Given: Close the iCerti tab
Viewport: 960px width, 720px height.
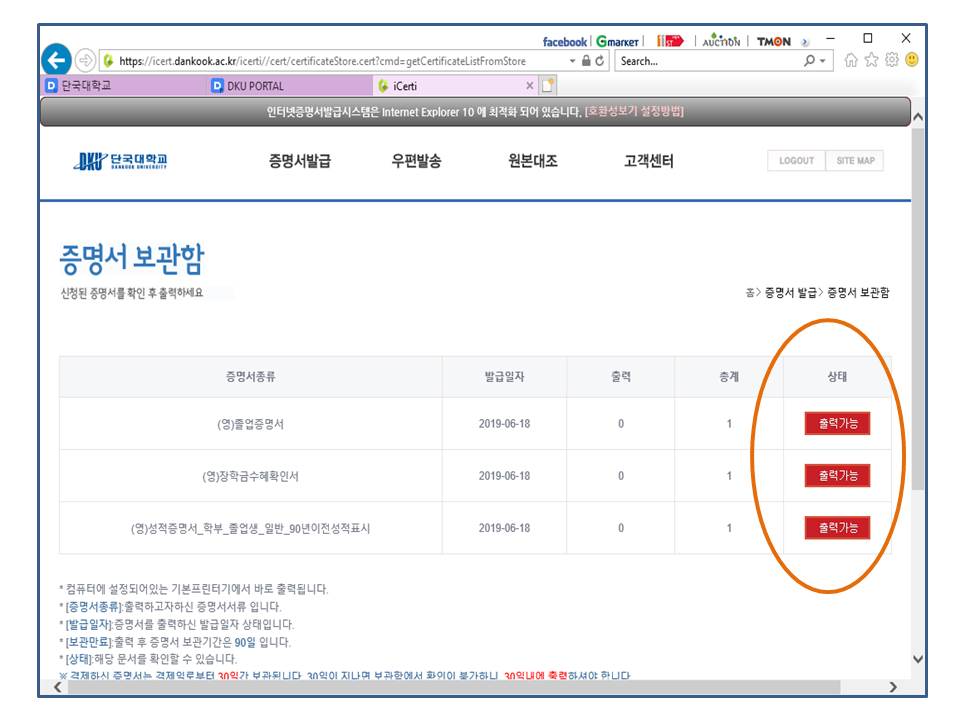Looking at the screenshot, I should tap(530, 86).
